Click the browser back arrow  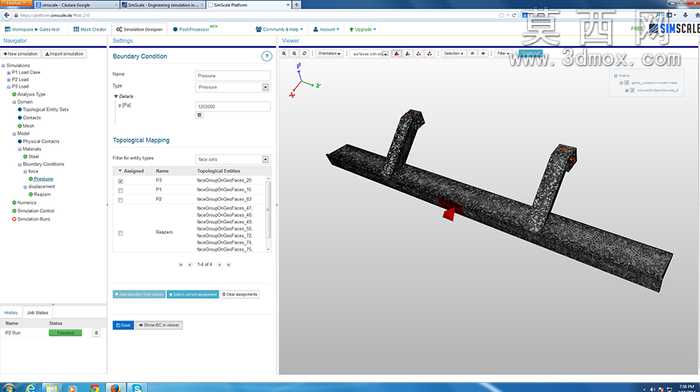pos(7,15)
